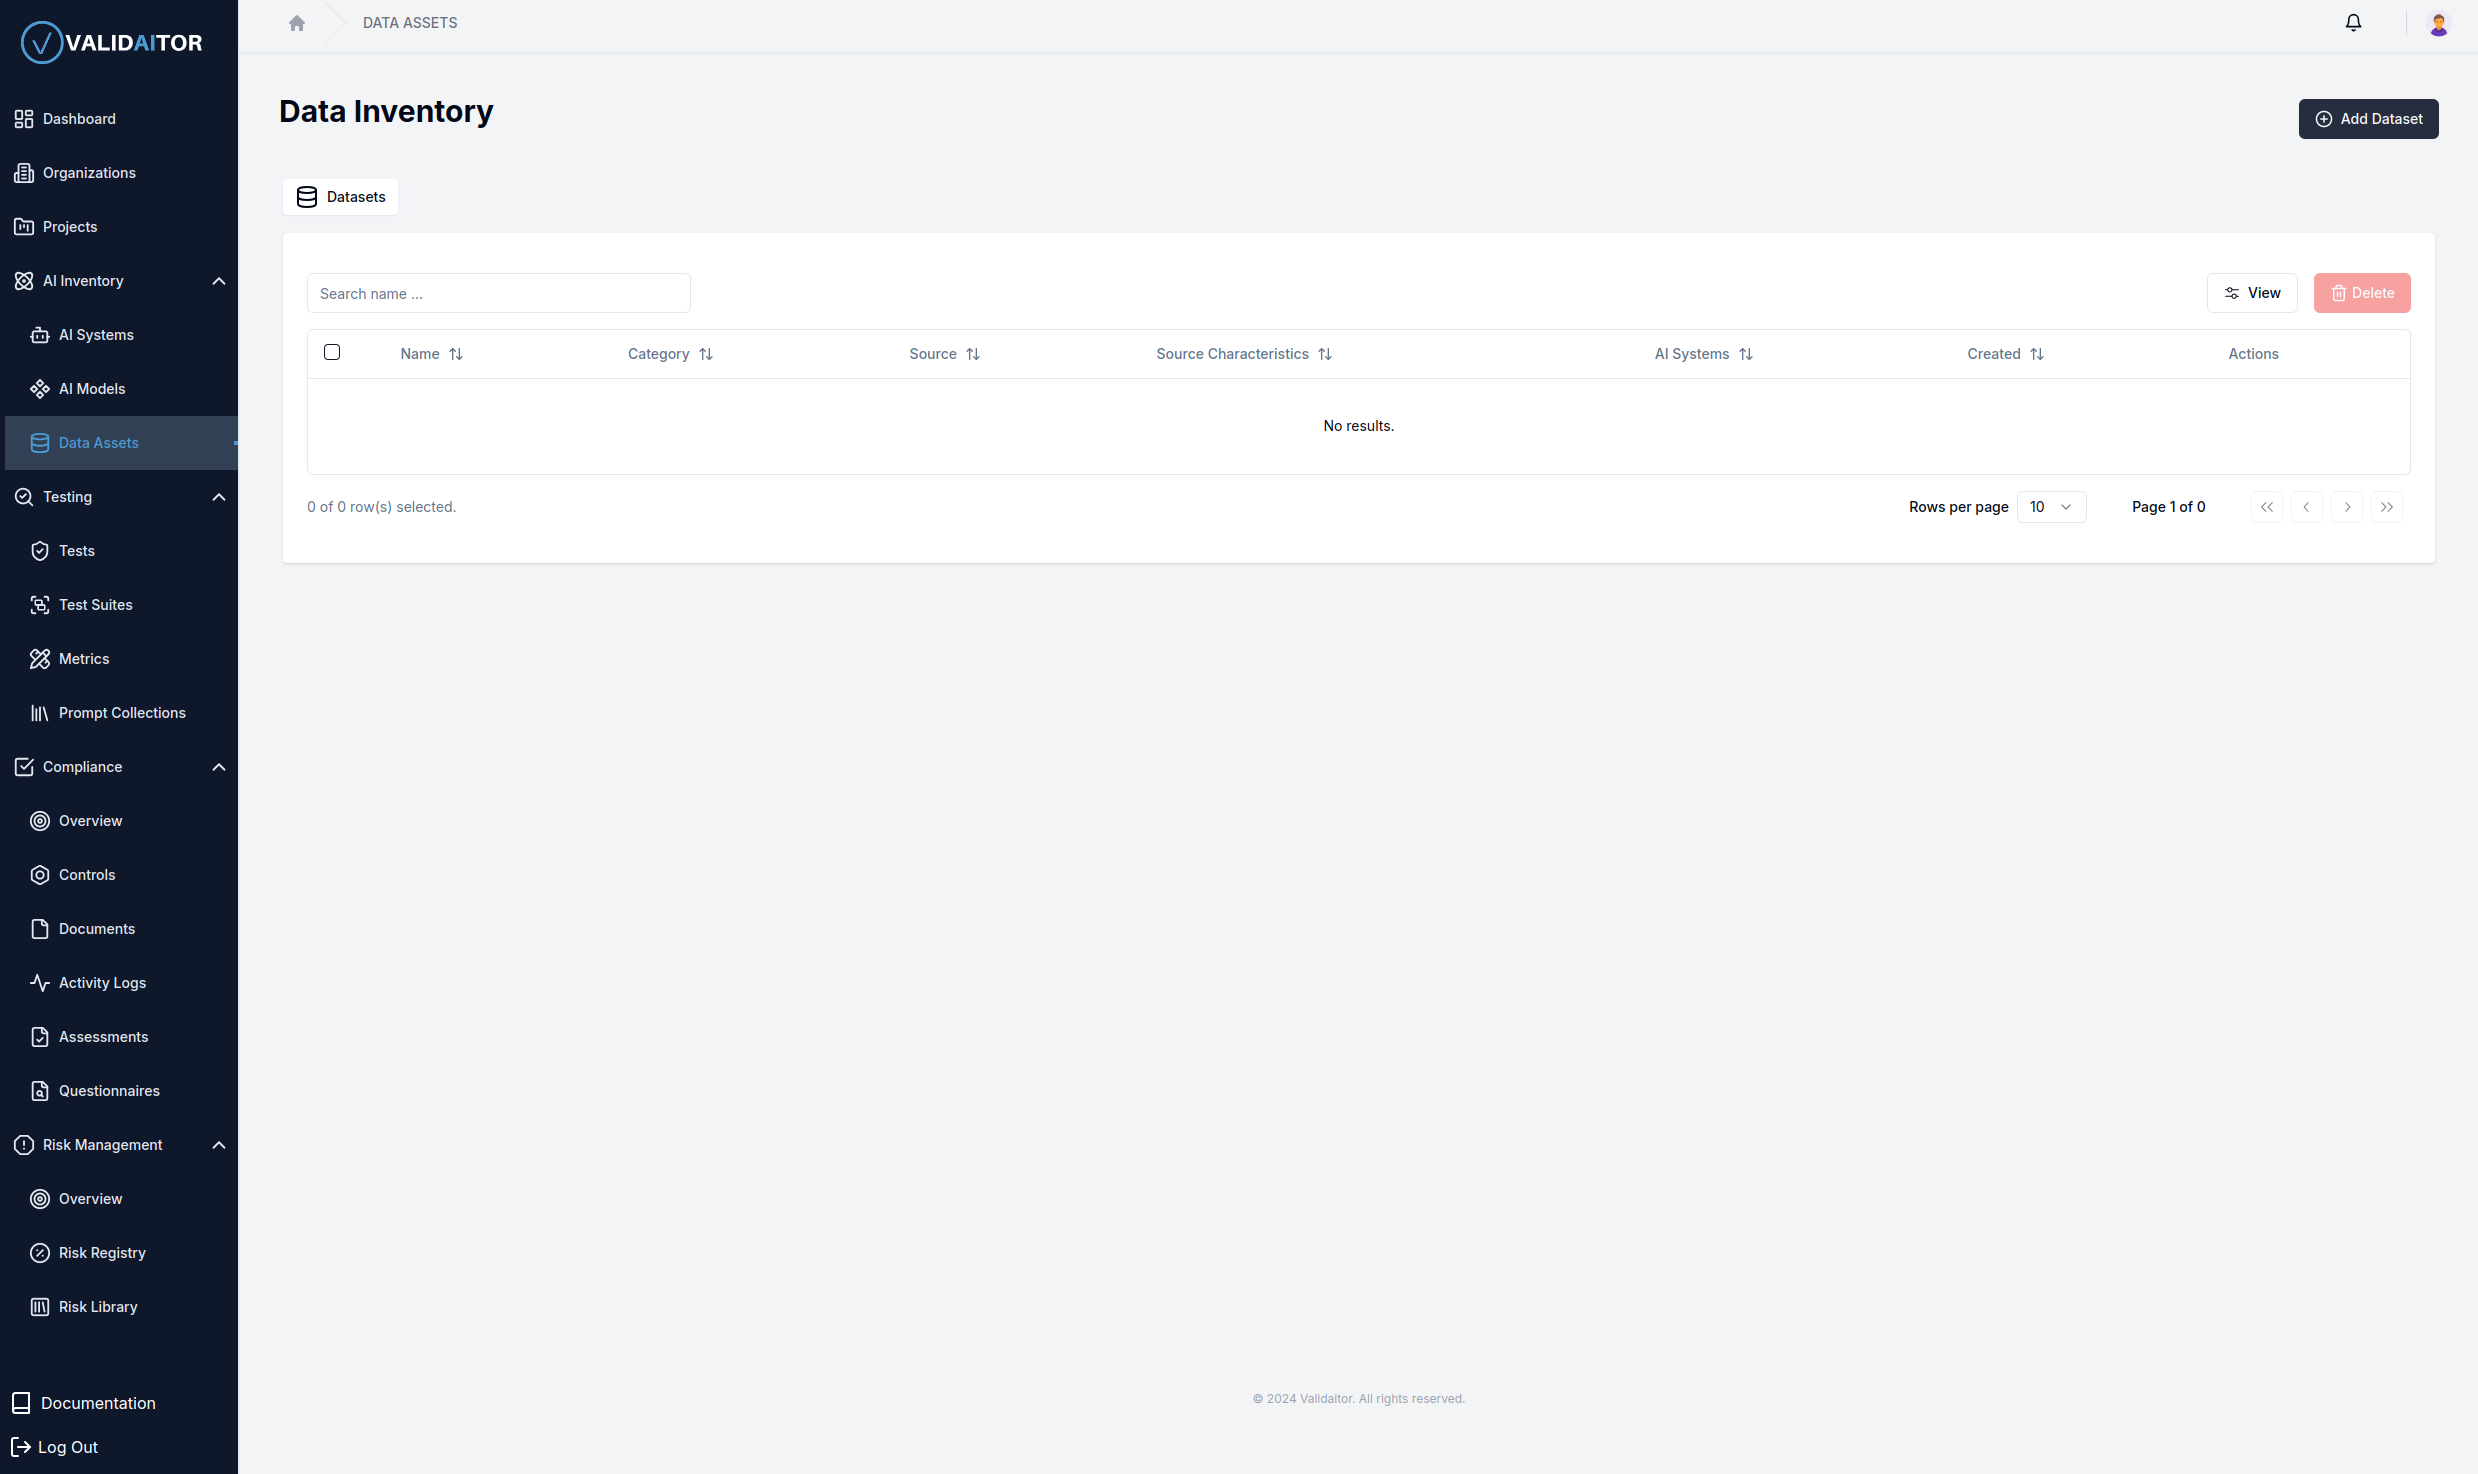Screen dimensions: 2478x1474
Task: Open the Risk Registry page
Action: pos(101,1252)
